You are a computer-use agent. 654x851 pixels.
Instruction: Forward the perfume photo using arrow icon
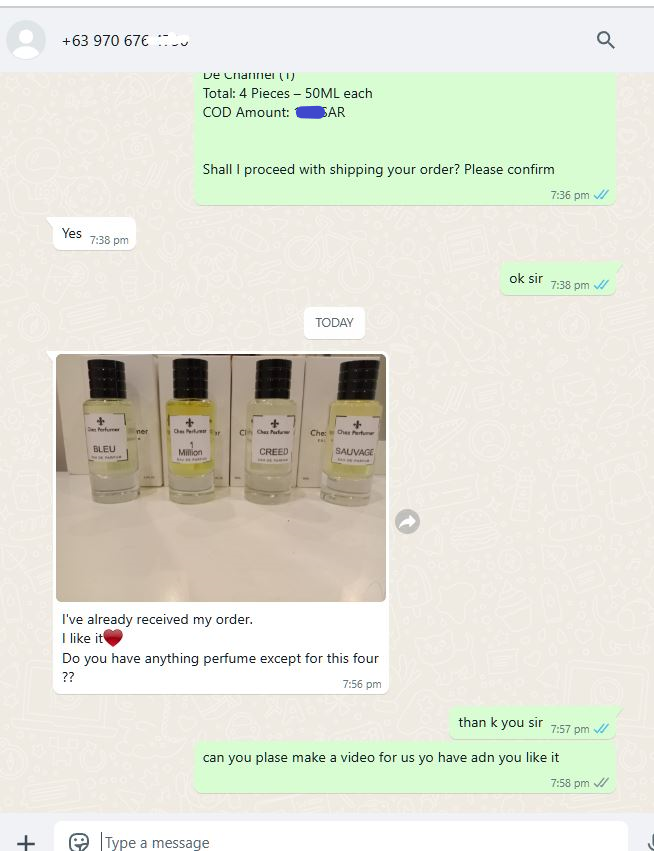408,522
